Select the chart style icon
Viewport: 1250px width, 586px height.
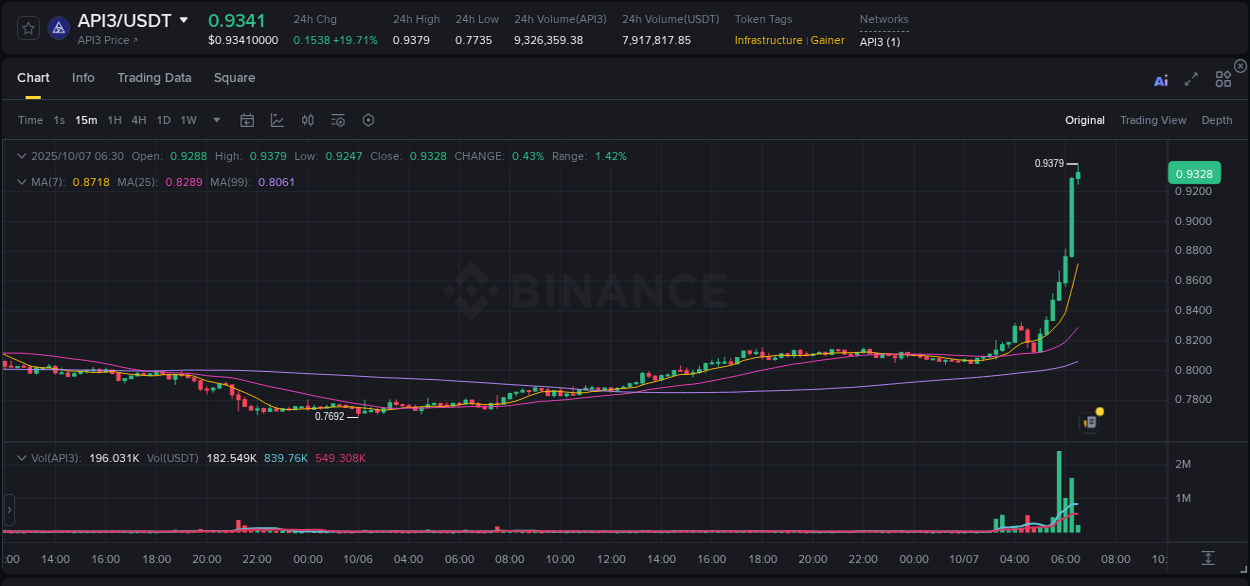pos(277,120)
